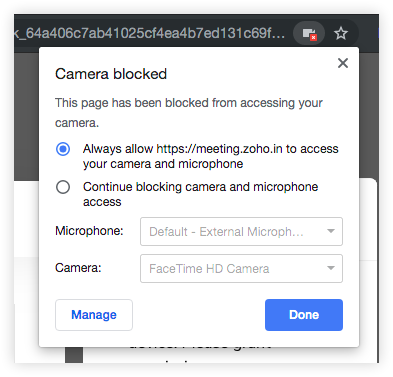
Task: Click the arrow on the Camera dropdown
Action: pyautogui.click(x=331, y=268)
